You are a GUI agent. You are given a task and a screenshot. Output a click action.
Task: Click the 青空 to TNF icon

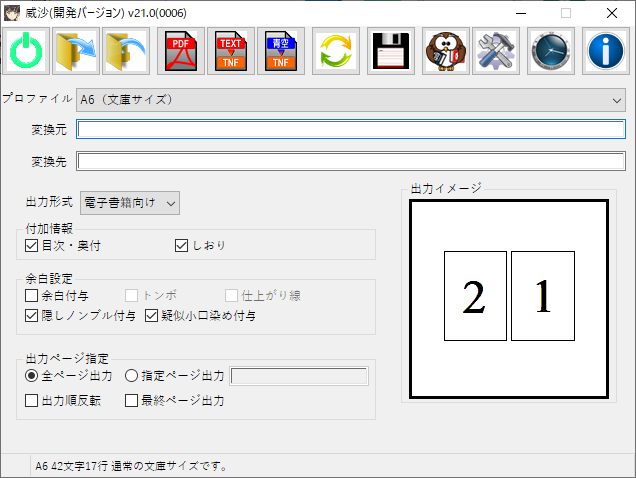(281, 51)
